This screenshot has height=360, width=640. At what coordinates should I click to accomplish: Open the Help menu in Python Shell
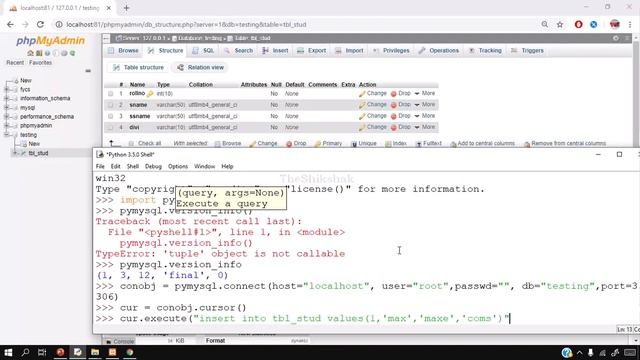click(x=227, y=167)
